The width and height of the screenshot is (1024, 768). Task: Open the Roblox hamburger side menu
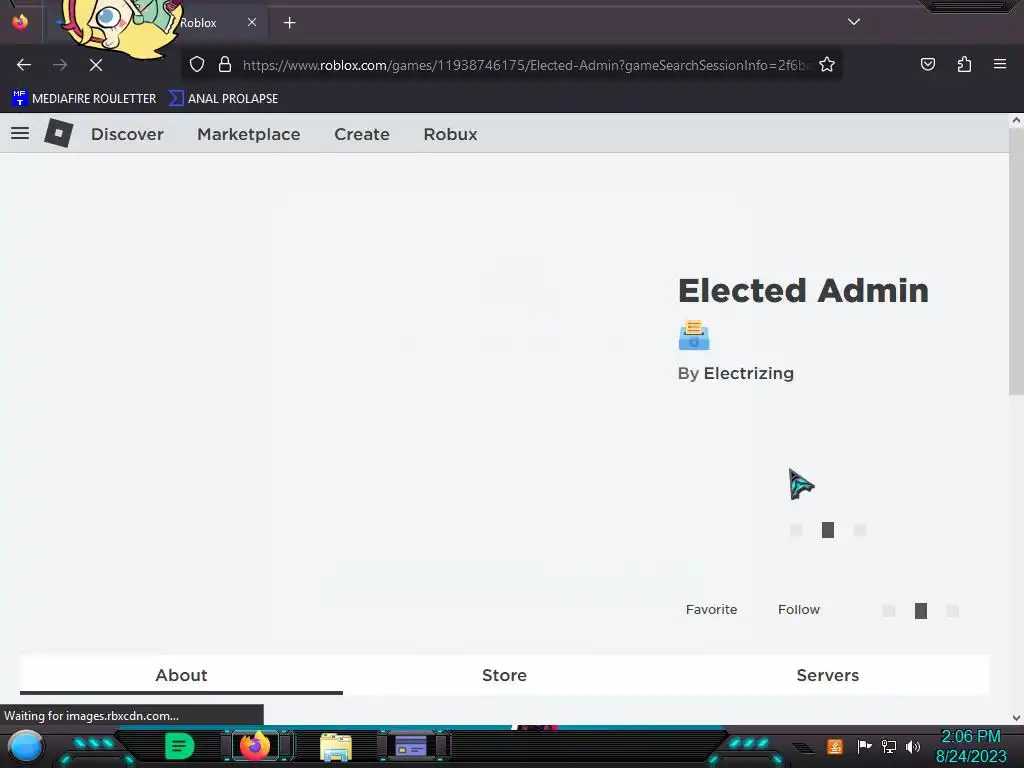pos(20,133)
